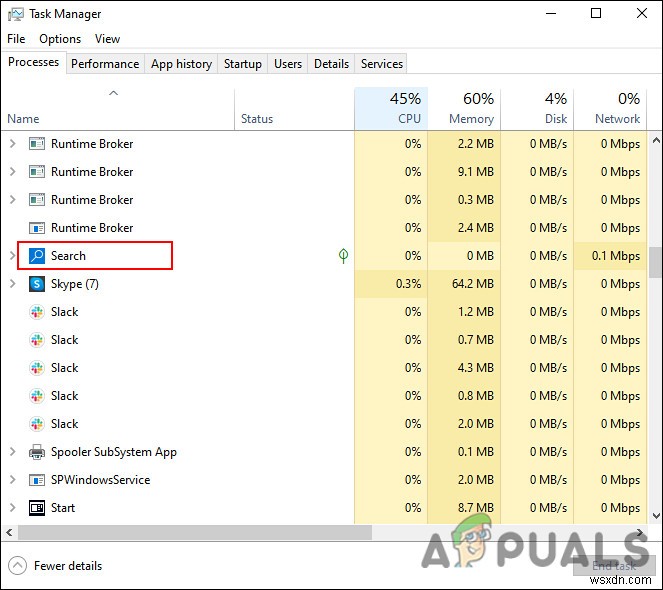The image size is (663, 590).
Task: Click the Spooler SubSystem App printer icon
Action: tap(37, 452)
